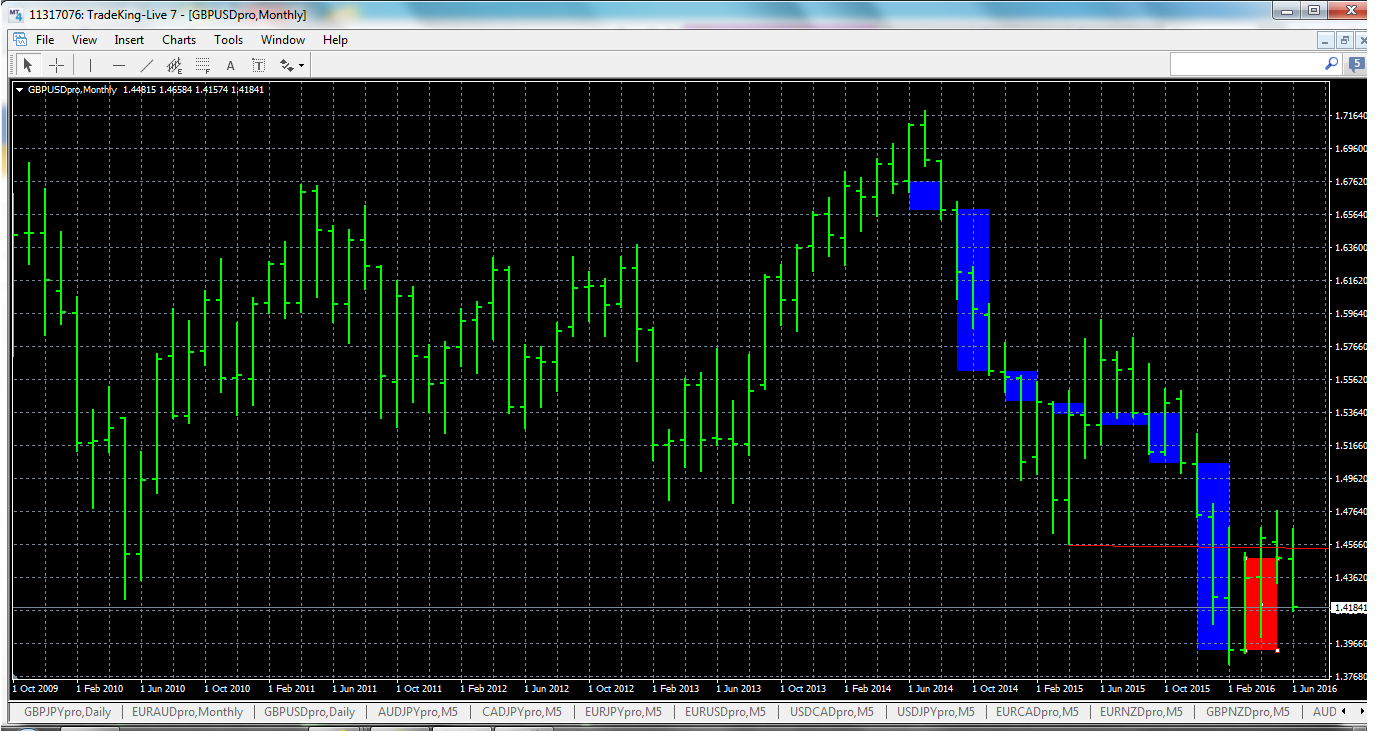Toggle the cursor selection tool
The height and width of the screenshot is (731, 1382).
pos(27,64)
